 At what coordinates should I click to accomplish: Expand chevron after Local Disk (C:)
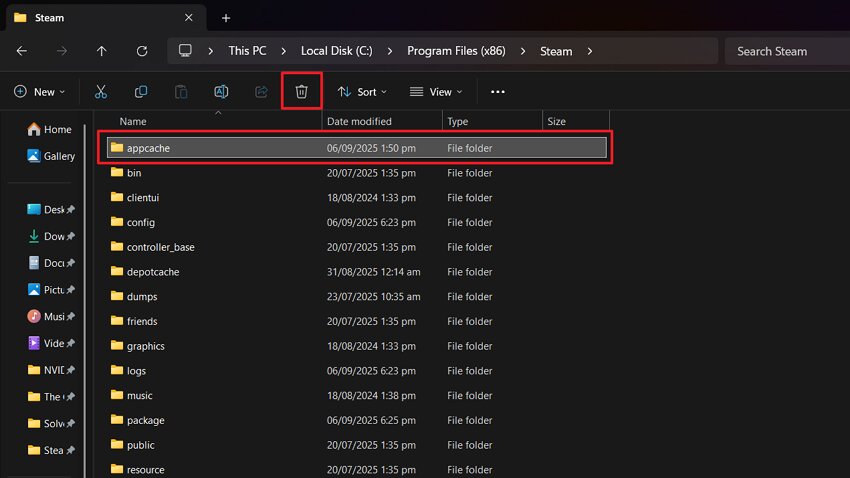point(390,51)
